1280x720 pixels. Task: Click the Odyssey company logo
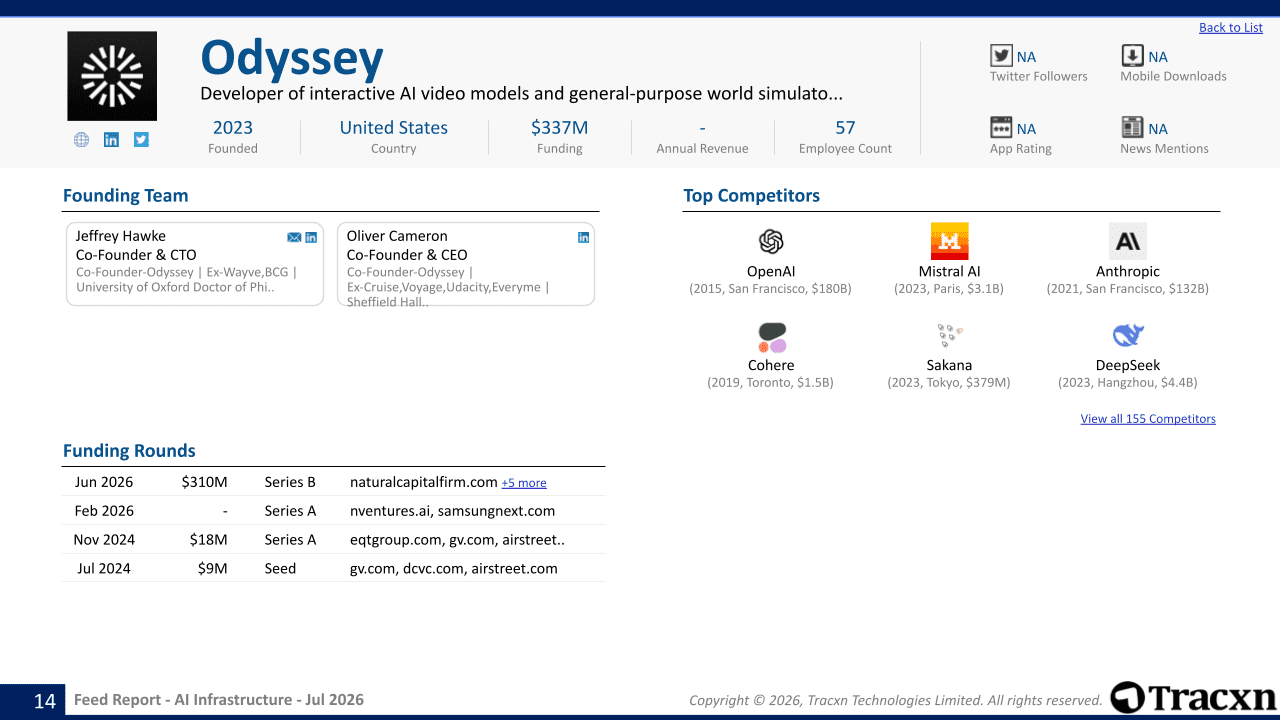click(x=112, y=76)
